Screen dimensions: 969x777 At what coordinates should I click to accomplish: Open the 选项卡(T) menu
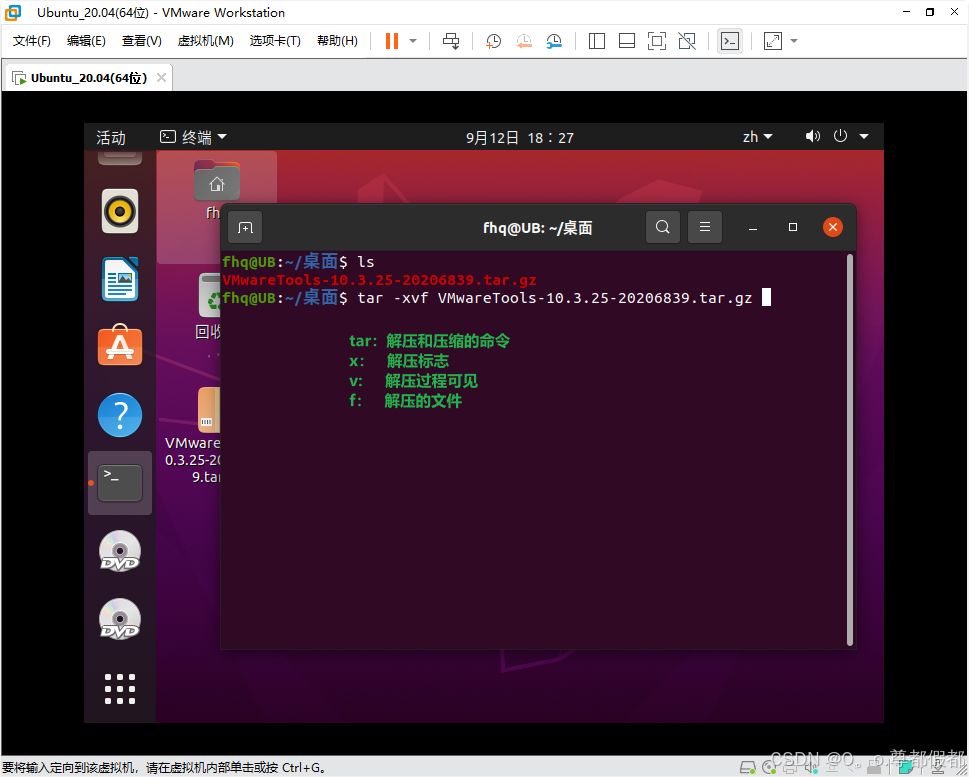[x=275, y=41]
